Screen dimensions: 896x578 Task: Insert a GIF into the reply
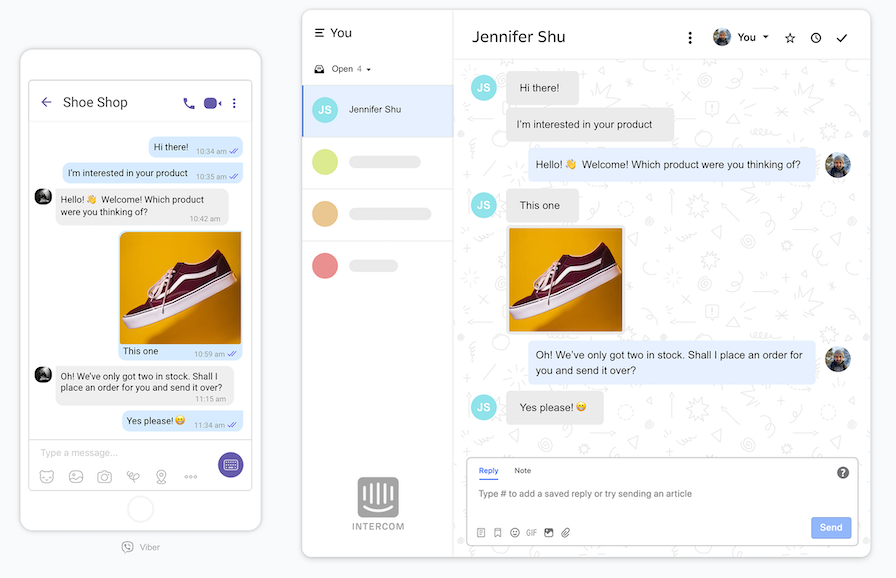point(531,532)
